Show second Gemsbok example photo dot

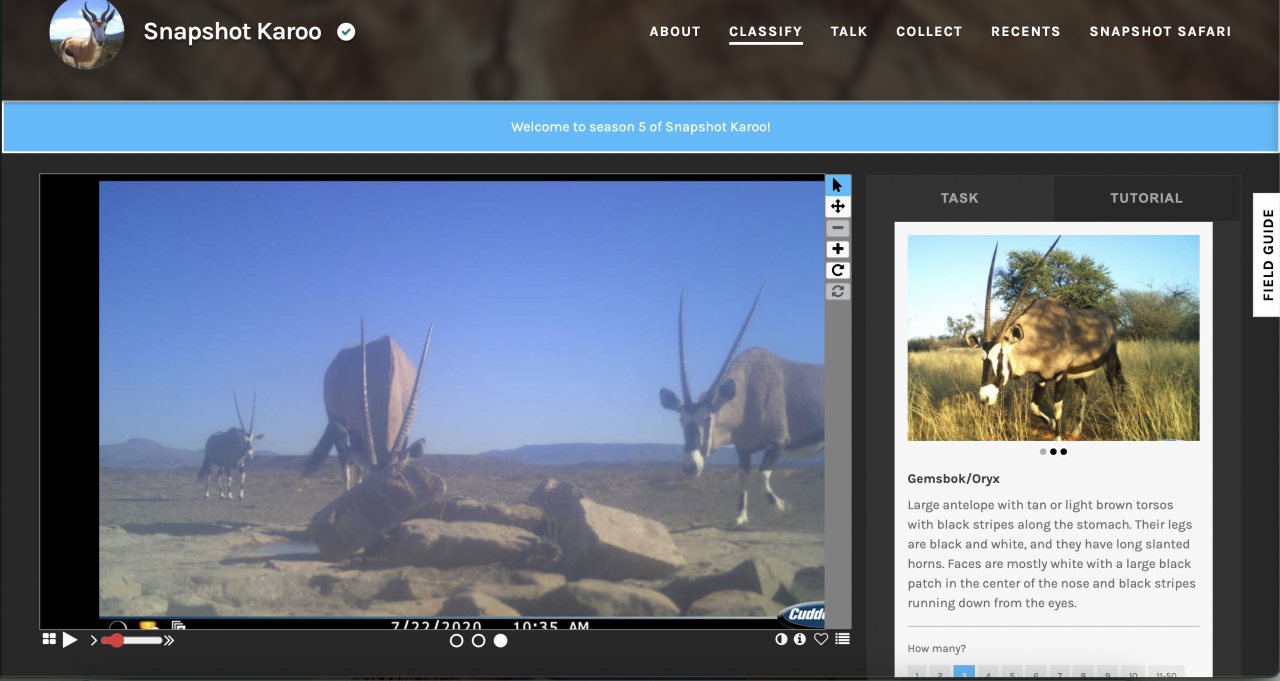click(1053, 451)
